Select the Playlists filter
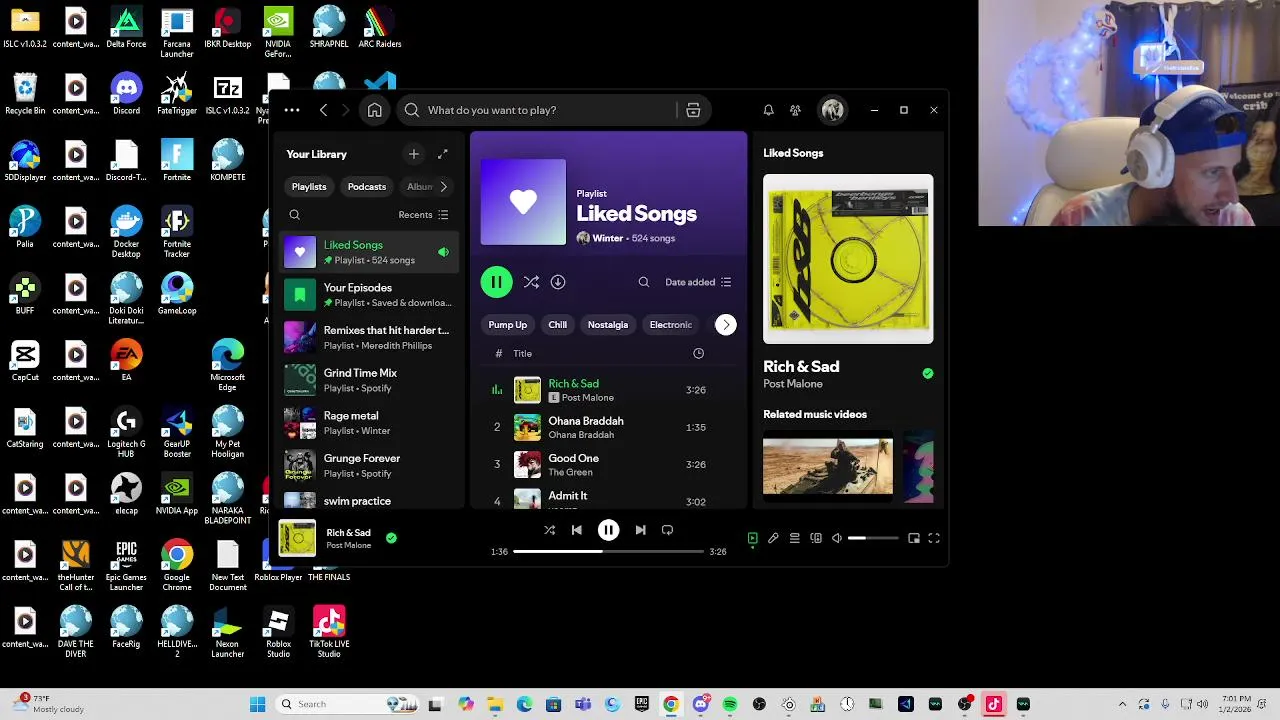 point(309,187)
